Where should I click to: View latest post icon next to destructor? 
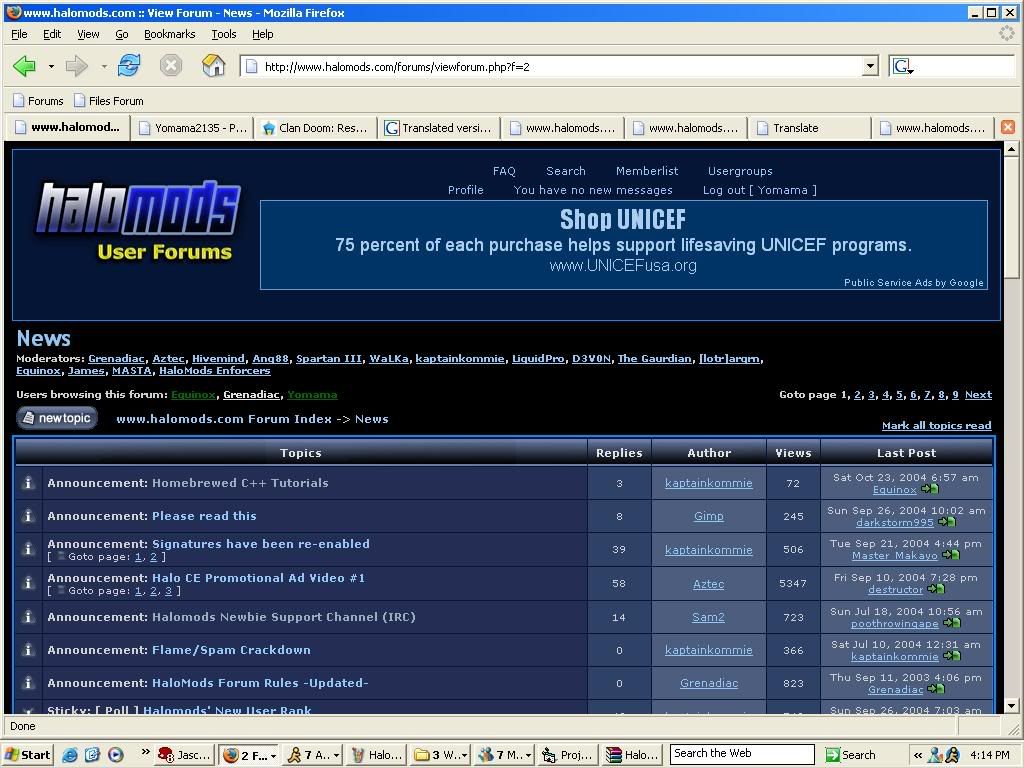936,589
